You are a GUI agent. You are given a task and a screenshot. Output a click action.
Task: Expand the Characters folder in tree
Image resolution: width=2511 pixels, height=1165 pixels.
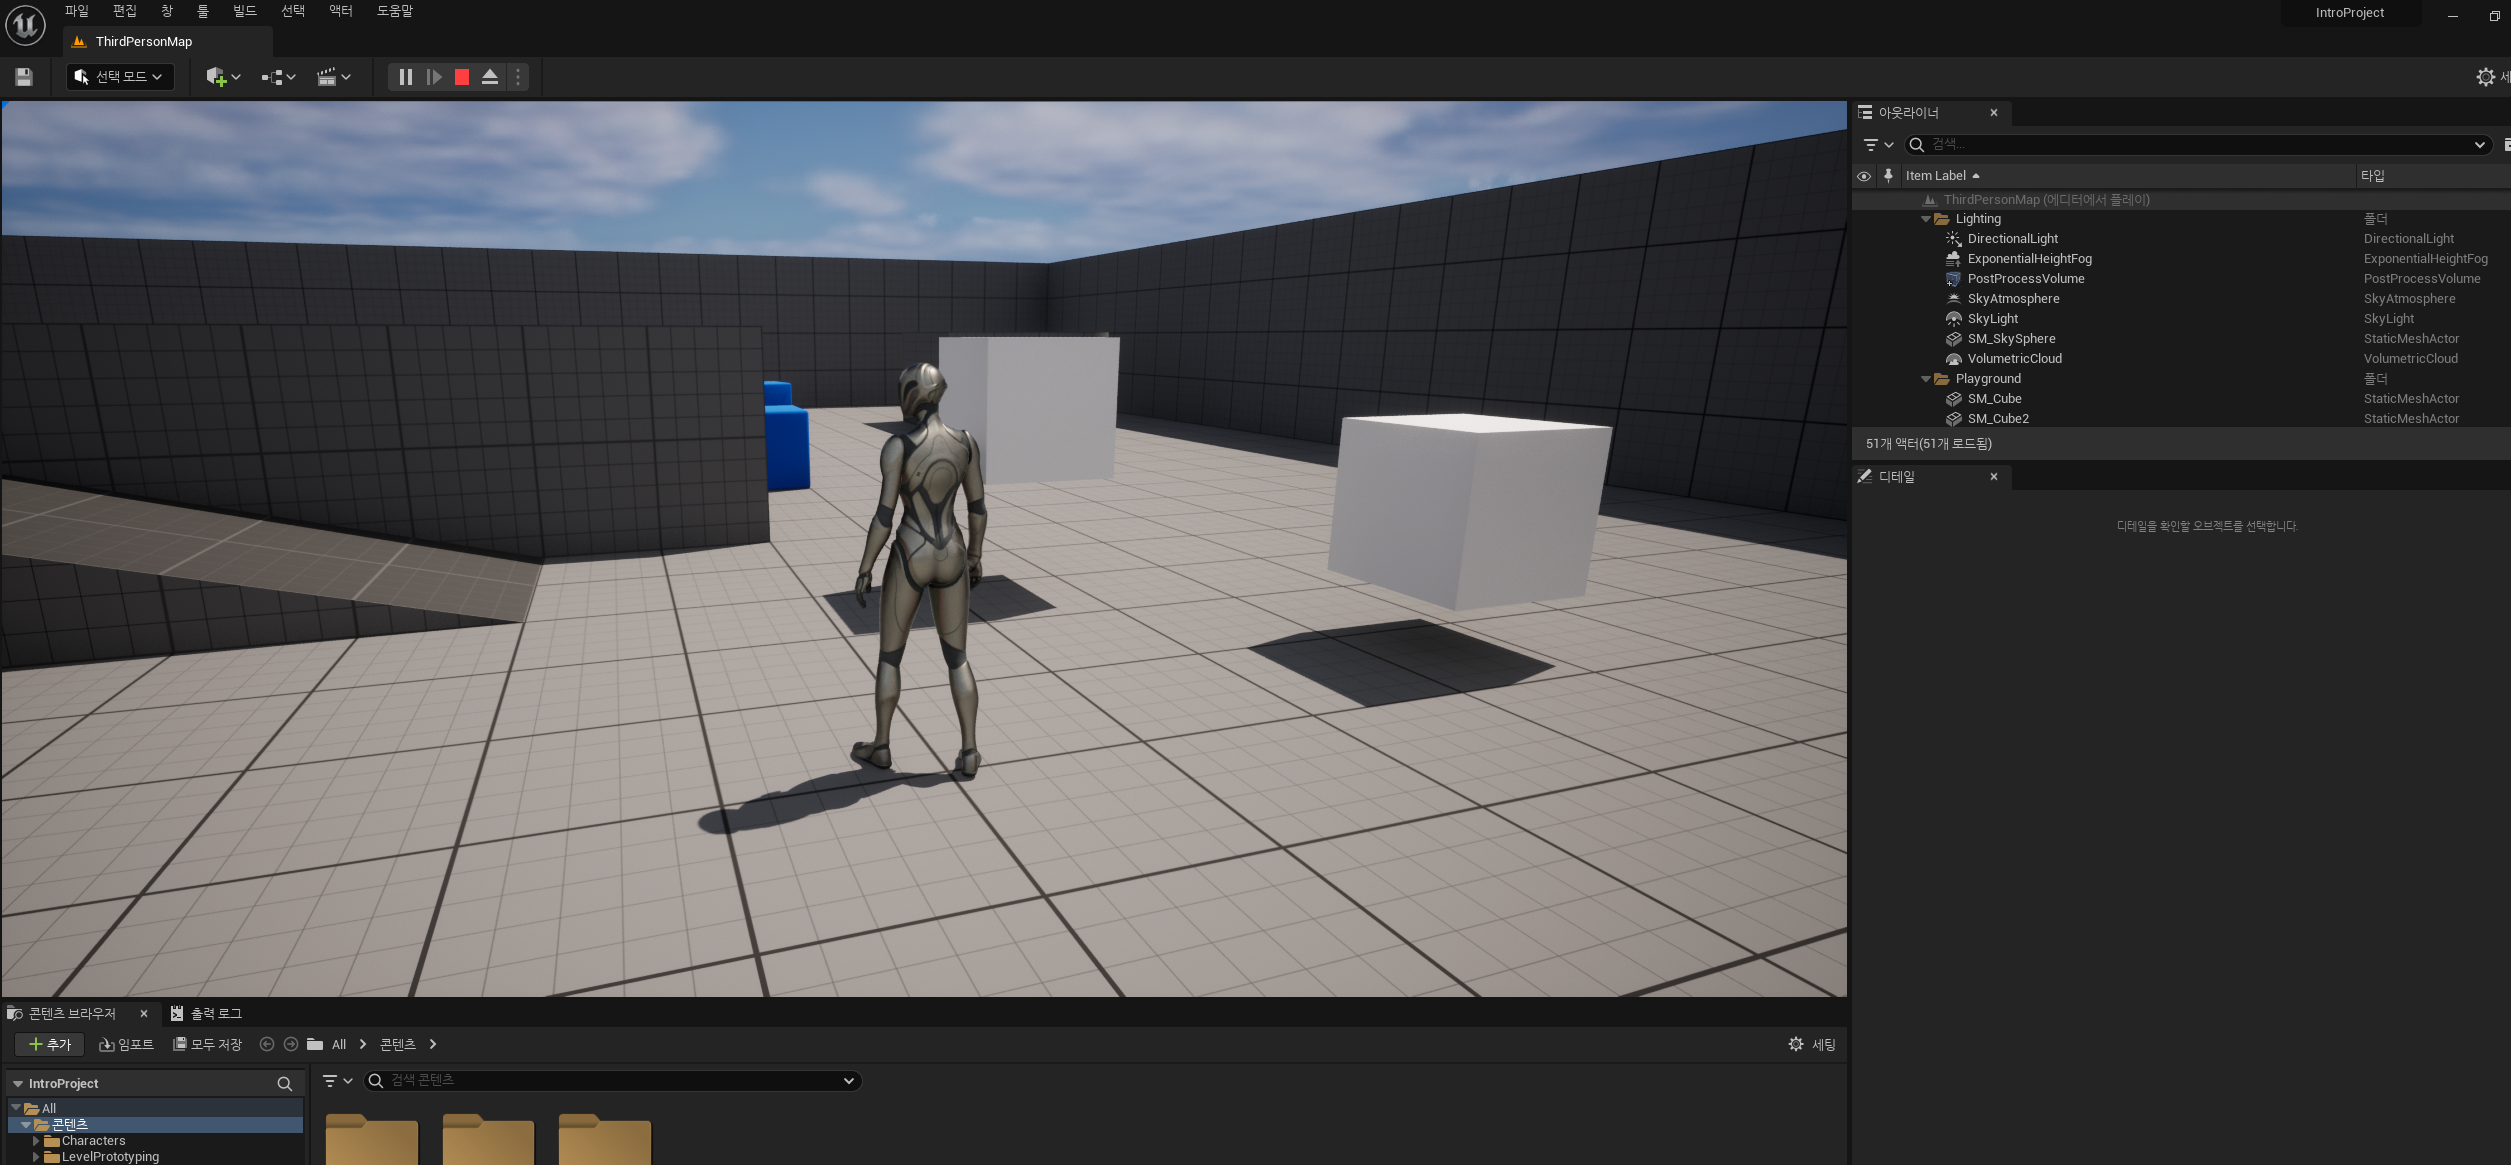coord(36,1141)
